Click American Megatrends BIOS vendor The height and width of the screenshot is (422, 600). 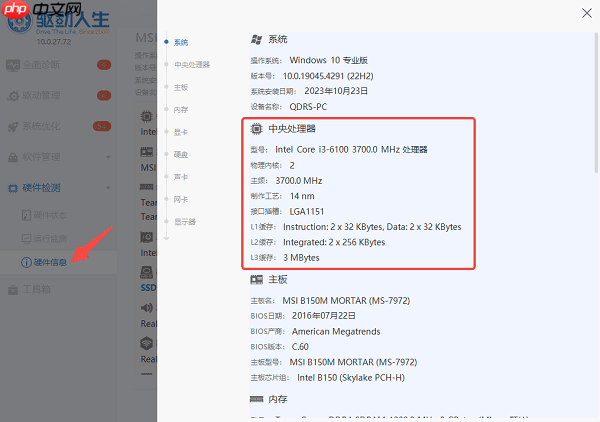(x=336, y=331)
